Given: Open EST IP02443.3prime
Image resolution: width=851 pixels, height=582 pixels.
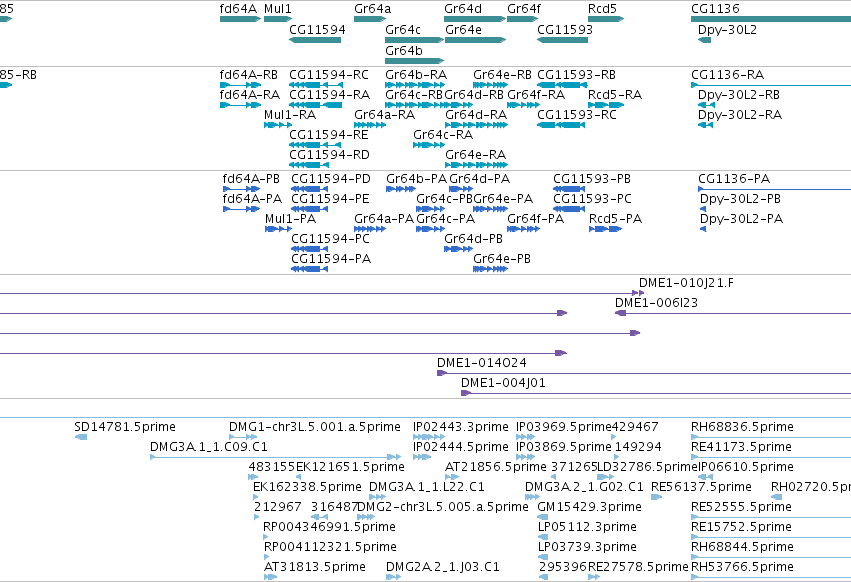Looking at the screenshot, I should click(461, 427).
